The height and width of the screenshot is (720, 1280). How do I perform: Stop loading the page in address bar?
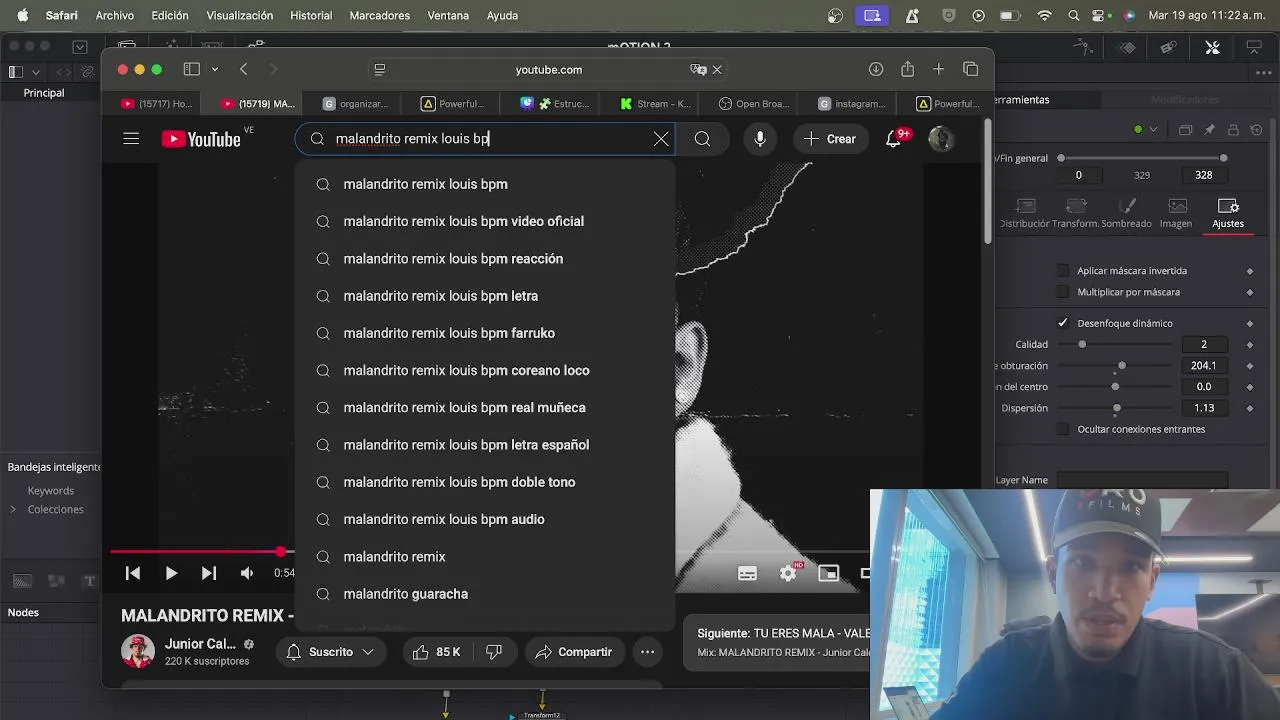[717, 69]
